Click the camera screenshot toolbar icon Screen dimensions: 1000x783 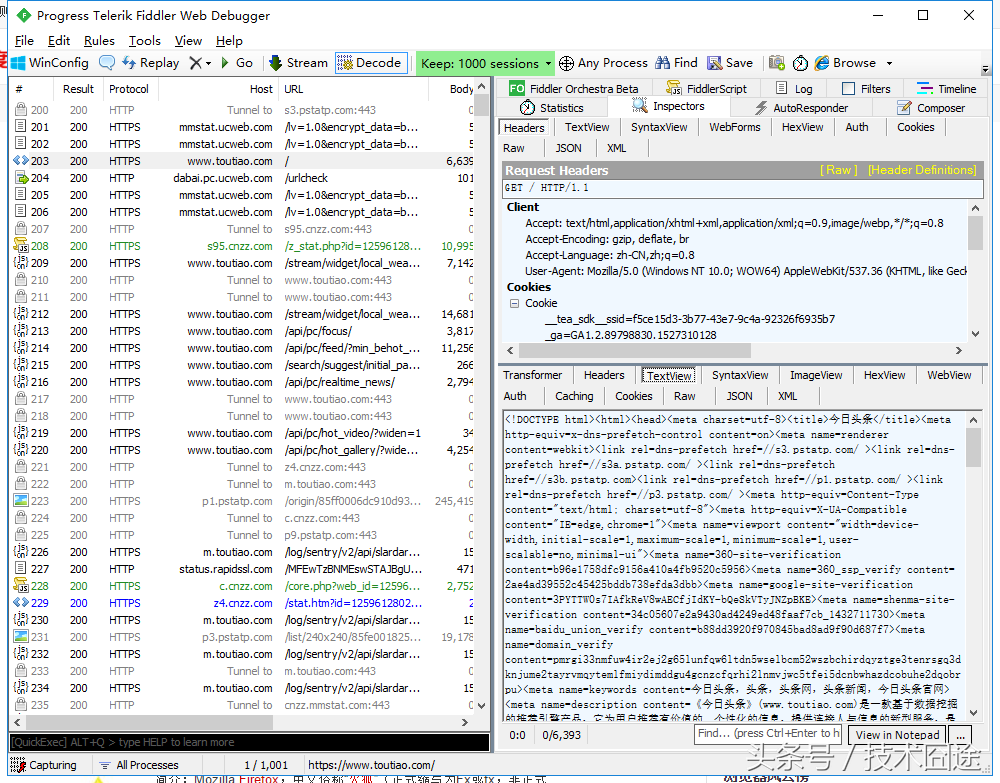point(776,62)
